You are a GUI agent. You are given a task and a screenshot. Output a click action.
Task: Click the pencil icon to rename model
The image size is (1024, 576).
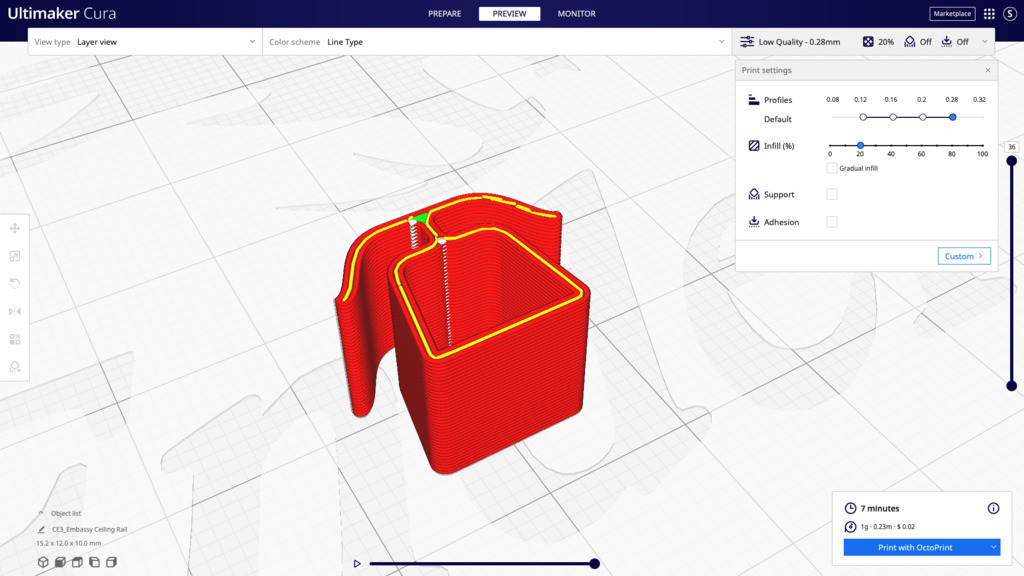41,529
